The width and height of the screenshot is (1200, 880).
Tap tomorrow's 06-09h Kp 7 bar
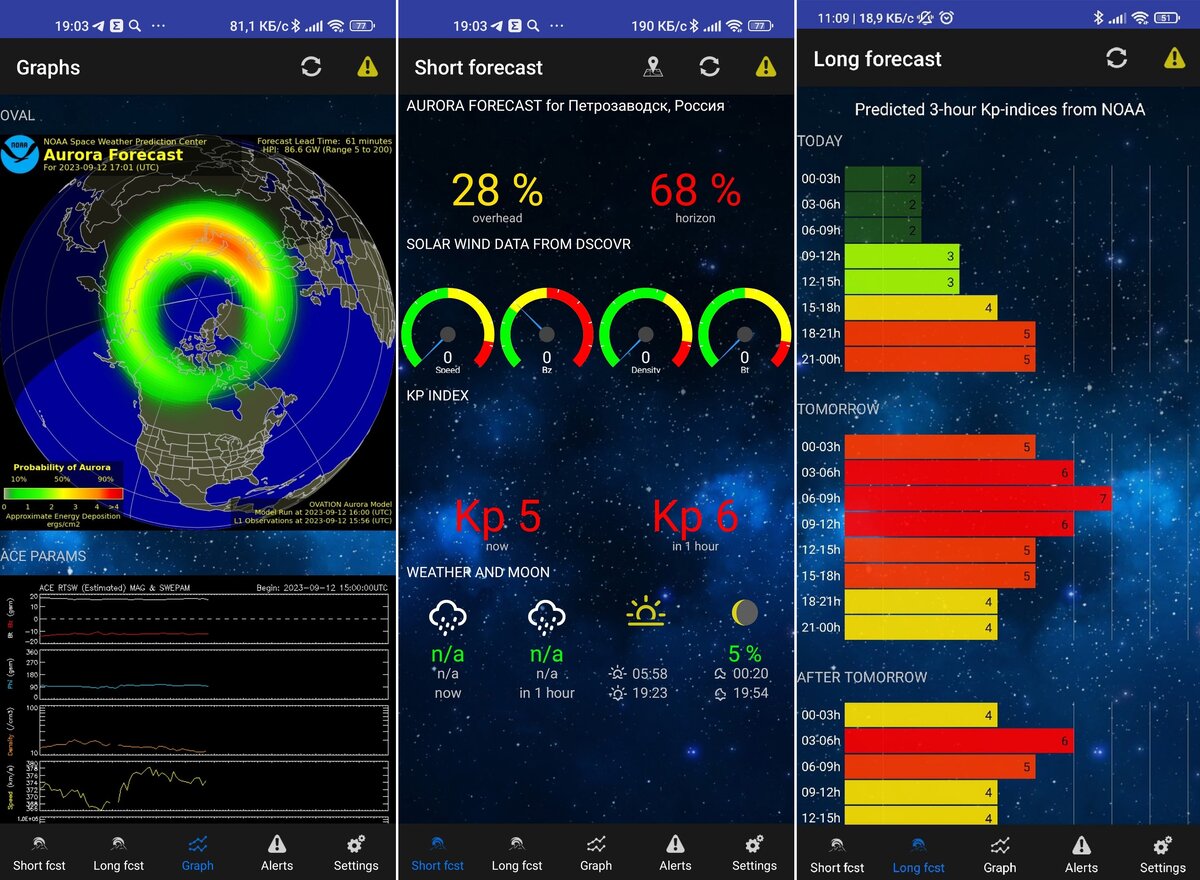click(977, 498)
